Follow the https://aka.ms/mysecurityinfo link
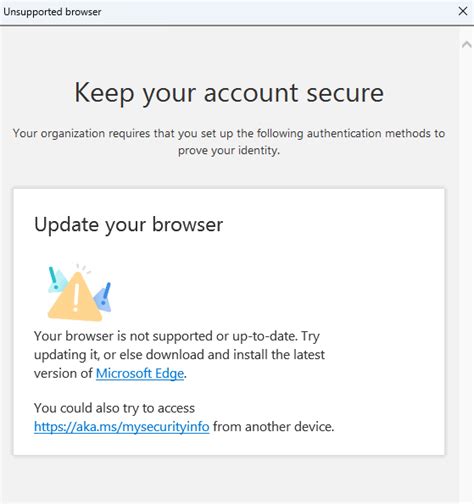This screenshot has width=474, height=504. pos(122,426)
